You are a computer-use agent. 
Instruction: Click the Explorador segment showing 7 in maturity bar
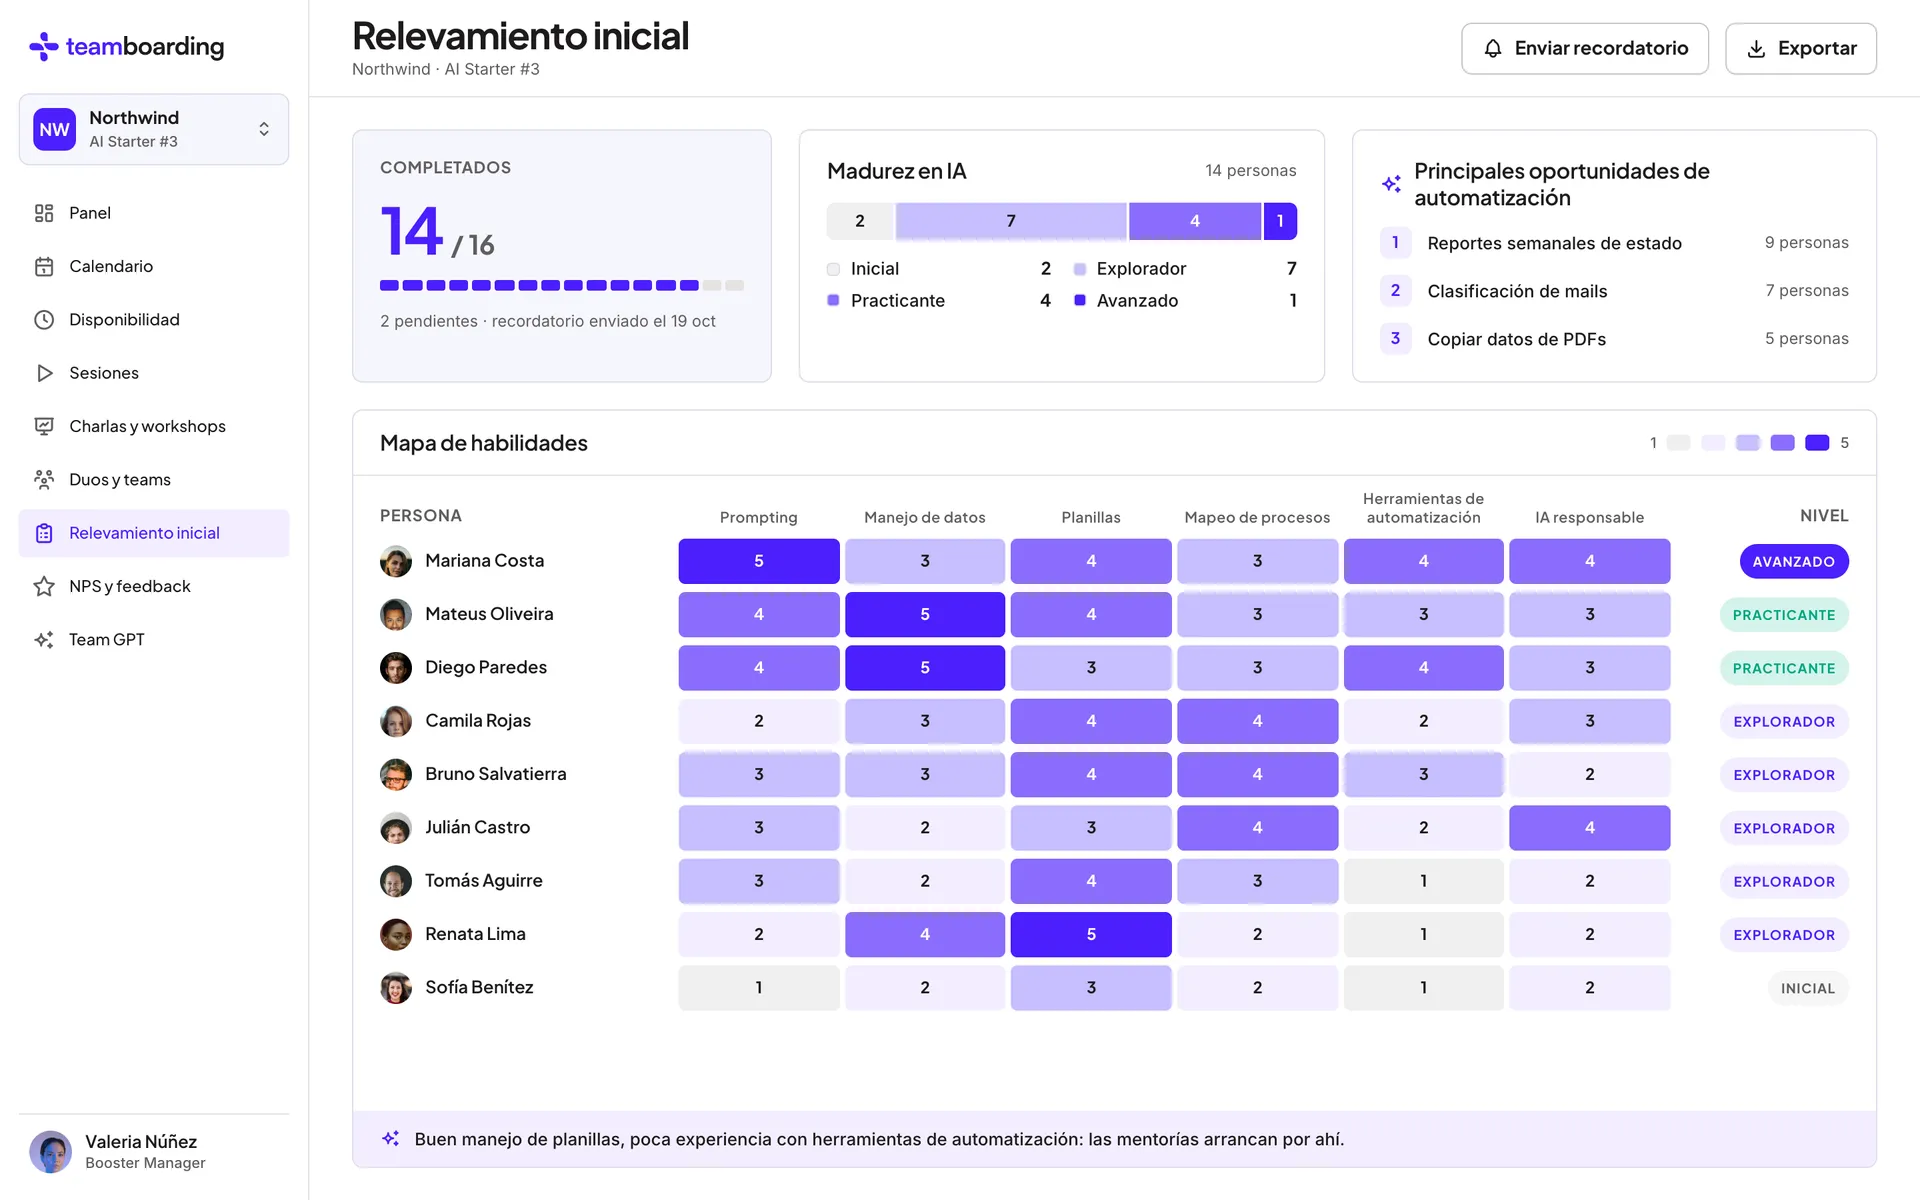pyautogui.click(x=1011, y=221)
